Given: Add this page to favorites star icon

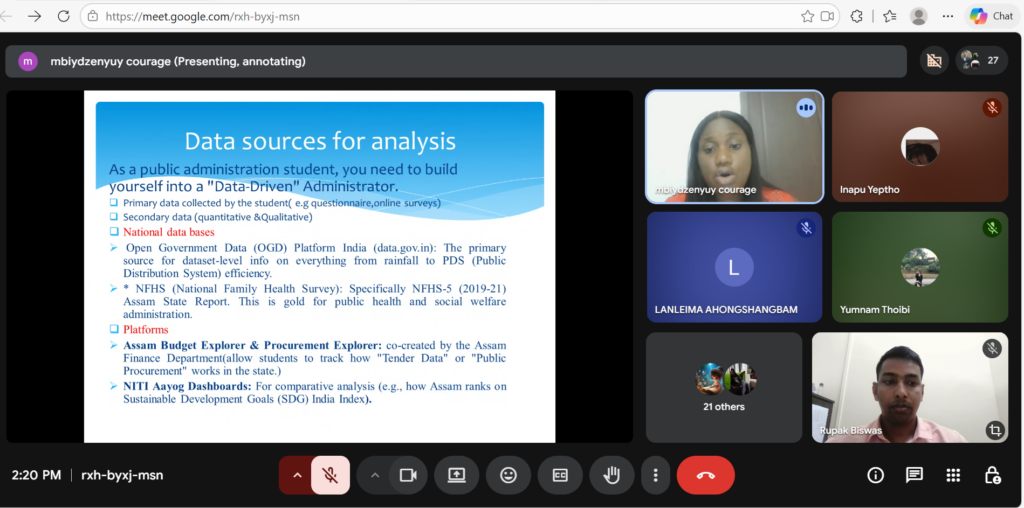Looking at the screenshot, I should click(807, 16).
